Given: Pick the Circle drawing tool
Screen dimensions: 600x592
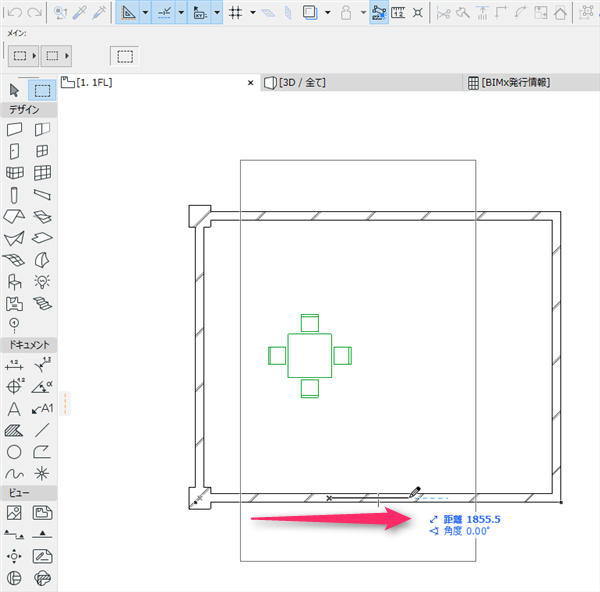Looking at the screenshot, I should [14, 452].
